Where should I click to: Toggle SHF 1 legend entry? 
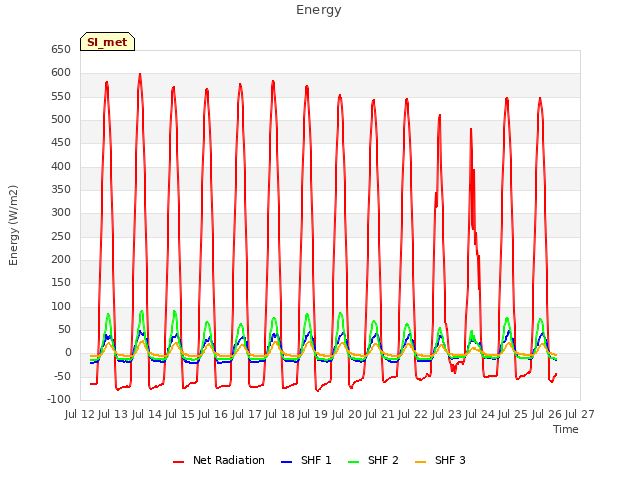point(306,460)
